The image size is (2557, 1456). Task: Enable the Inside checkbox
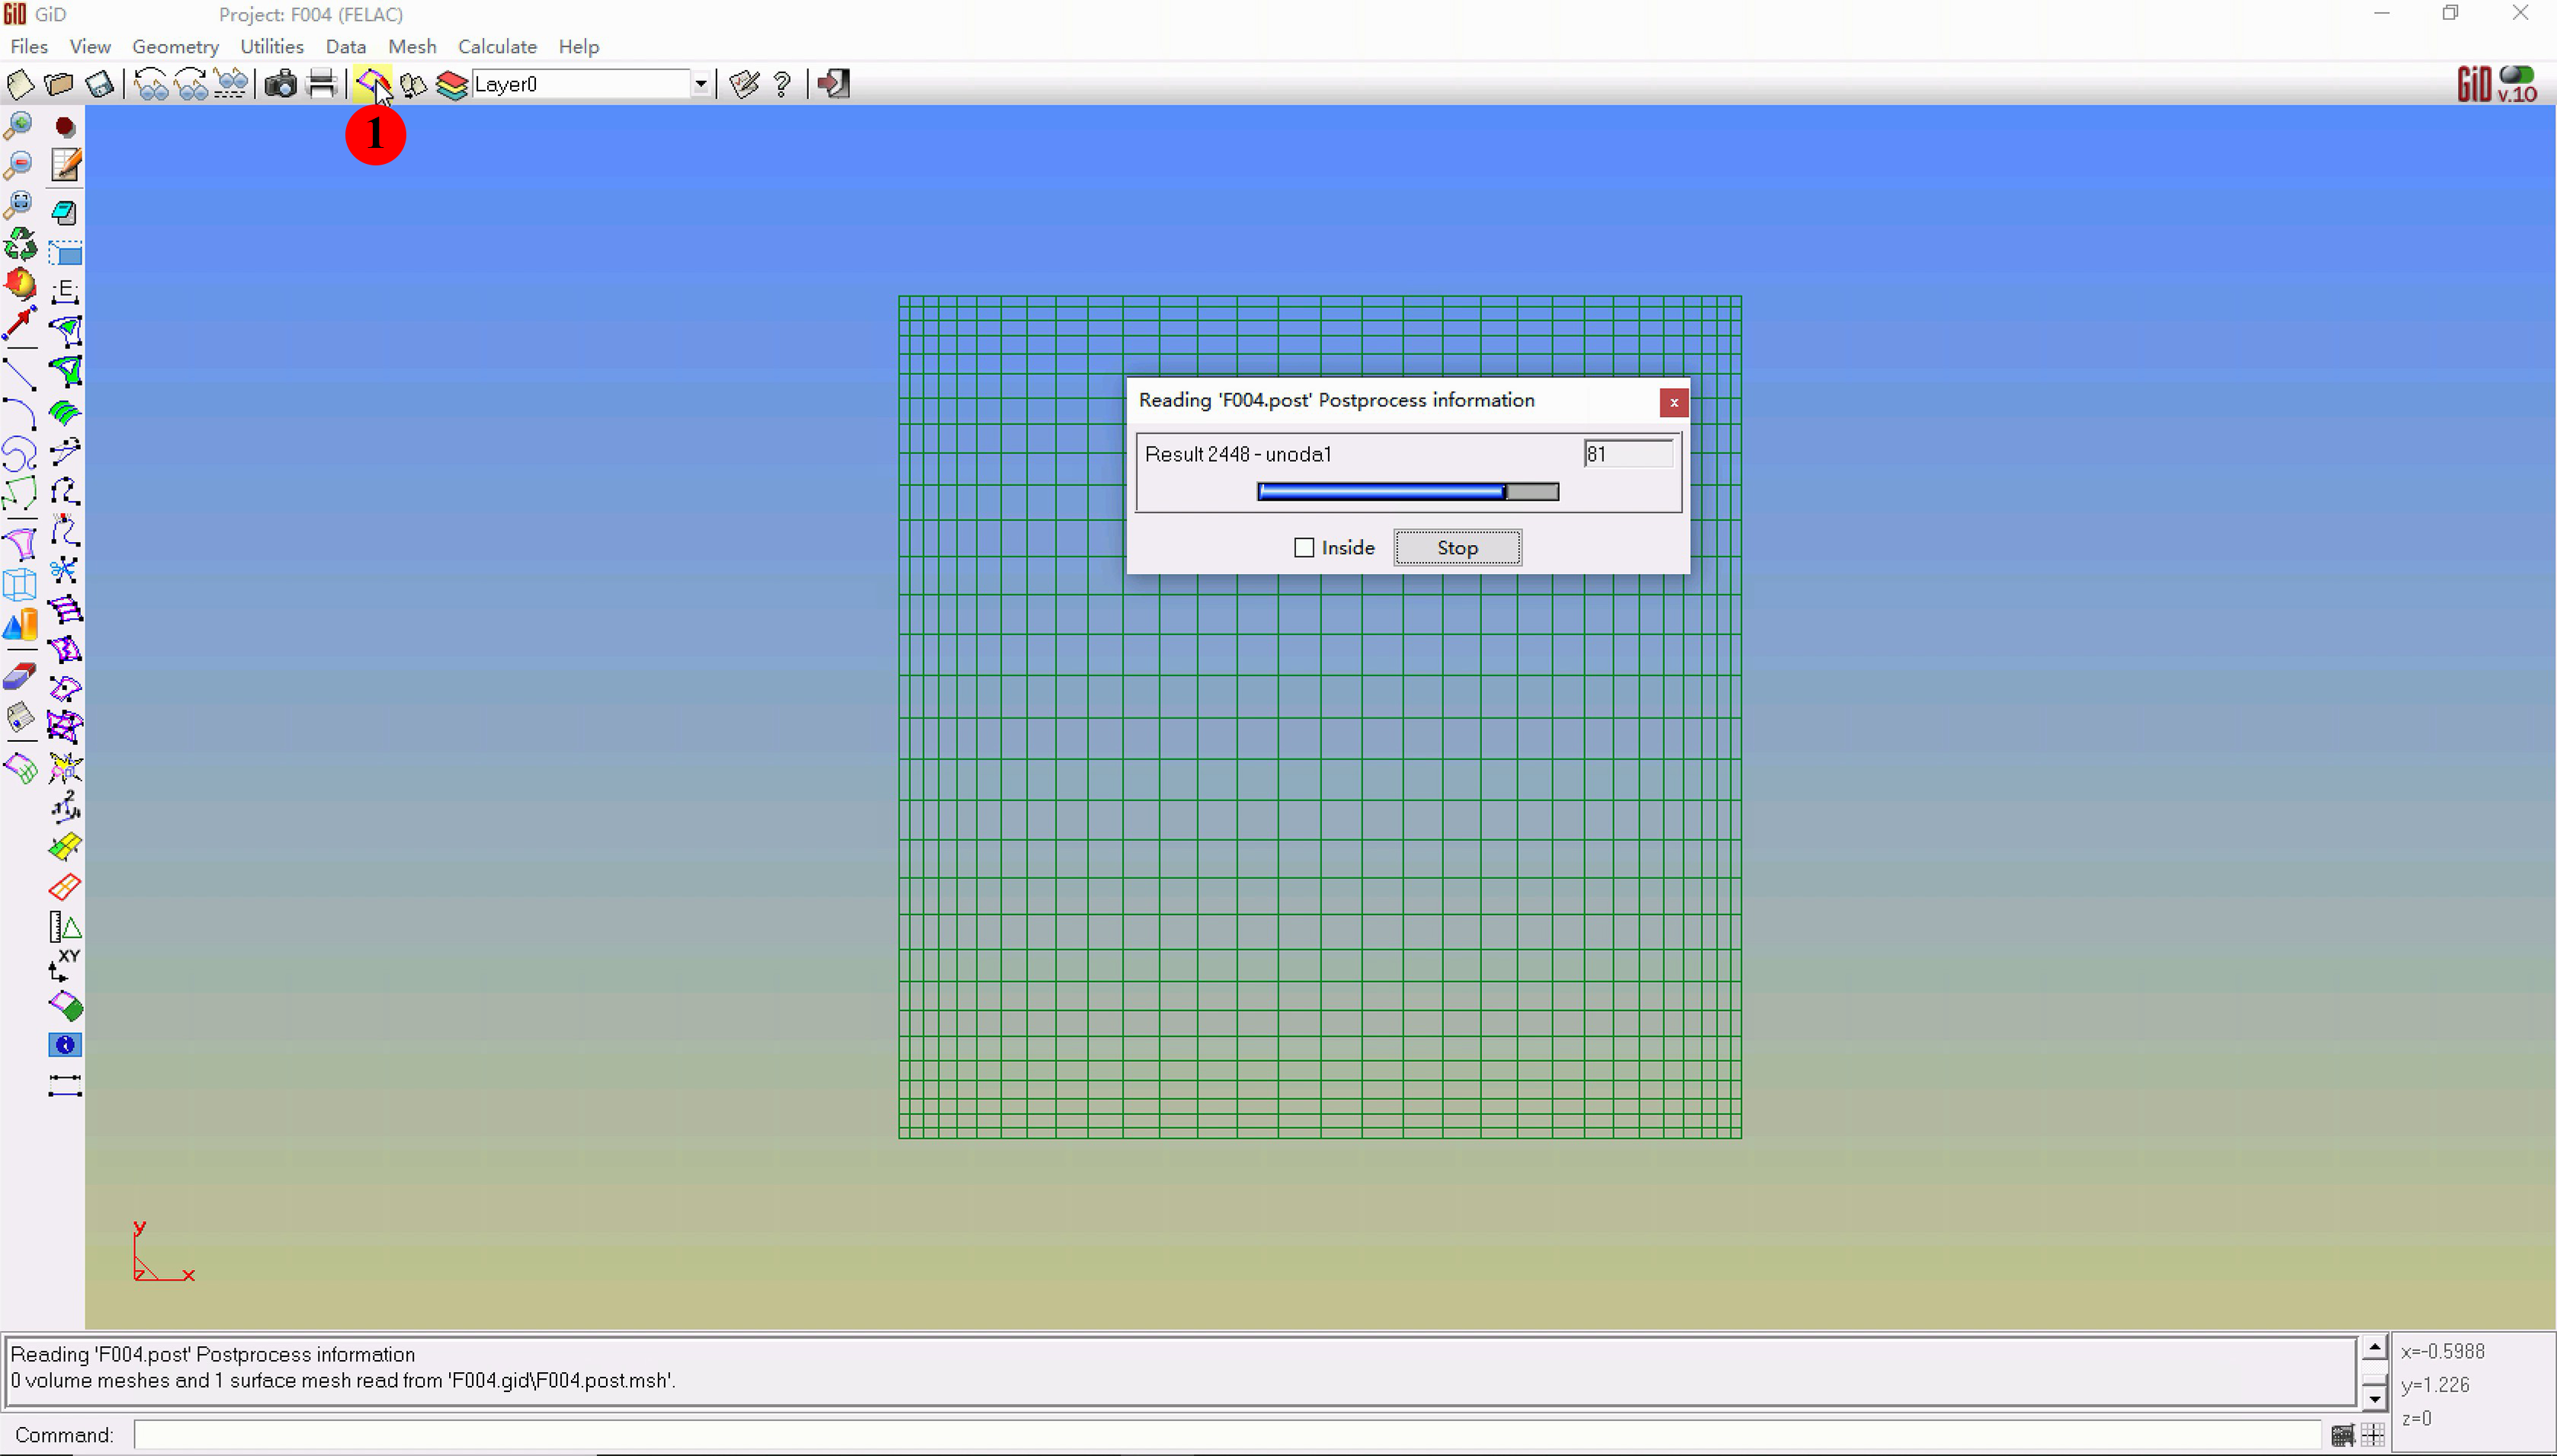(1303, 548)
